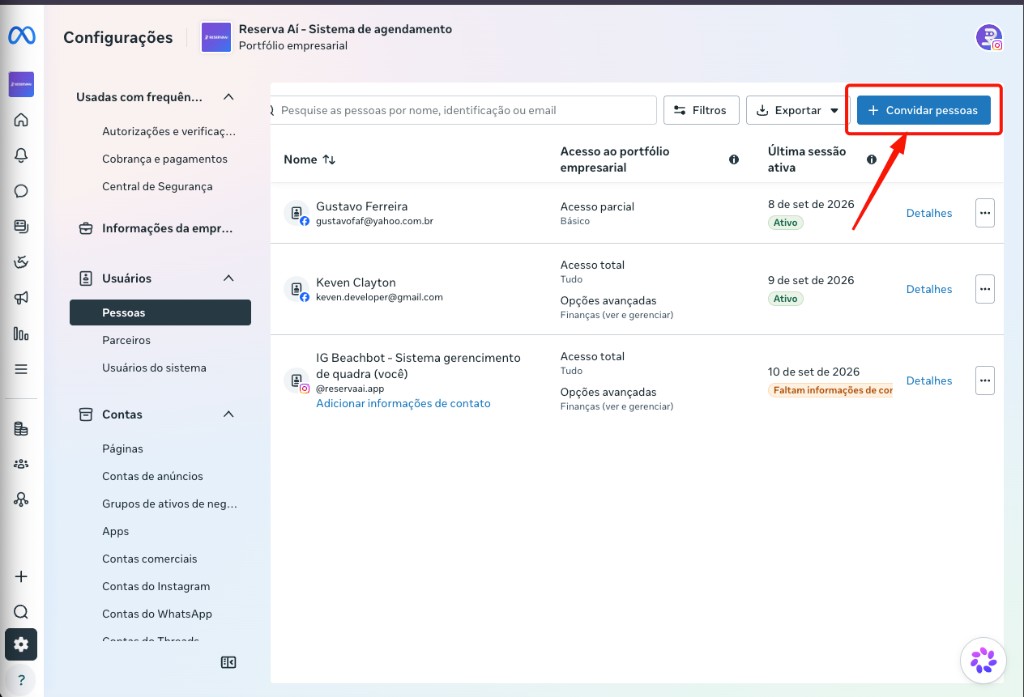Go to Contas de anúncios
This screenshot has height=697, width=1024.
point(152,476)
